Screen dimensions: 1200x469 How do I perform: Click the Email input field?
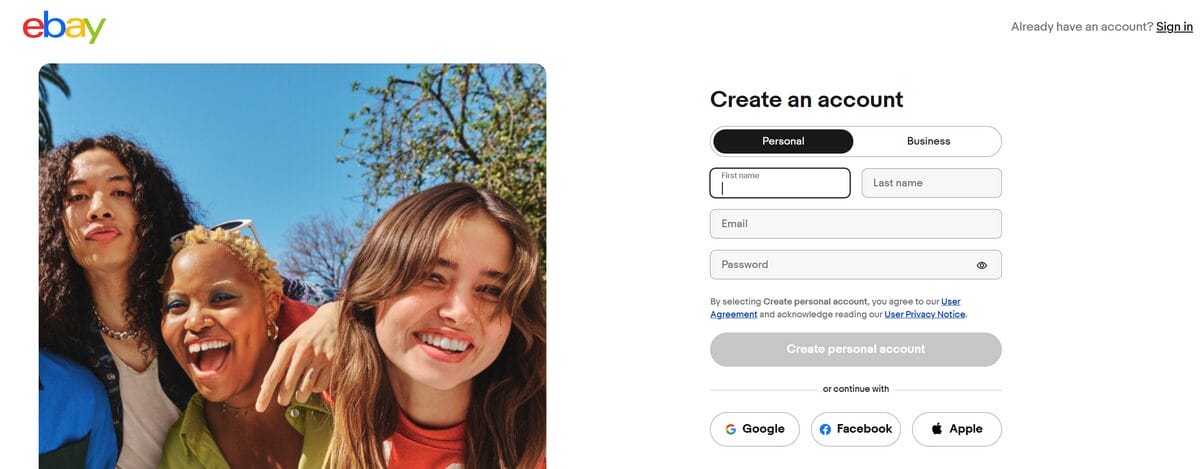click(855, 224)
